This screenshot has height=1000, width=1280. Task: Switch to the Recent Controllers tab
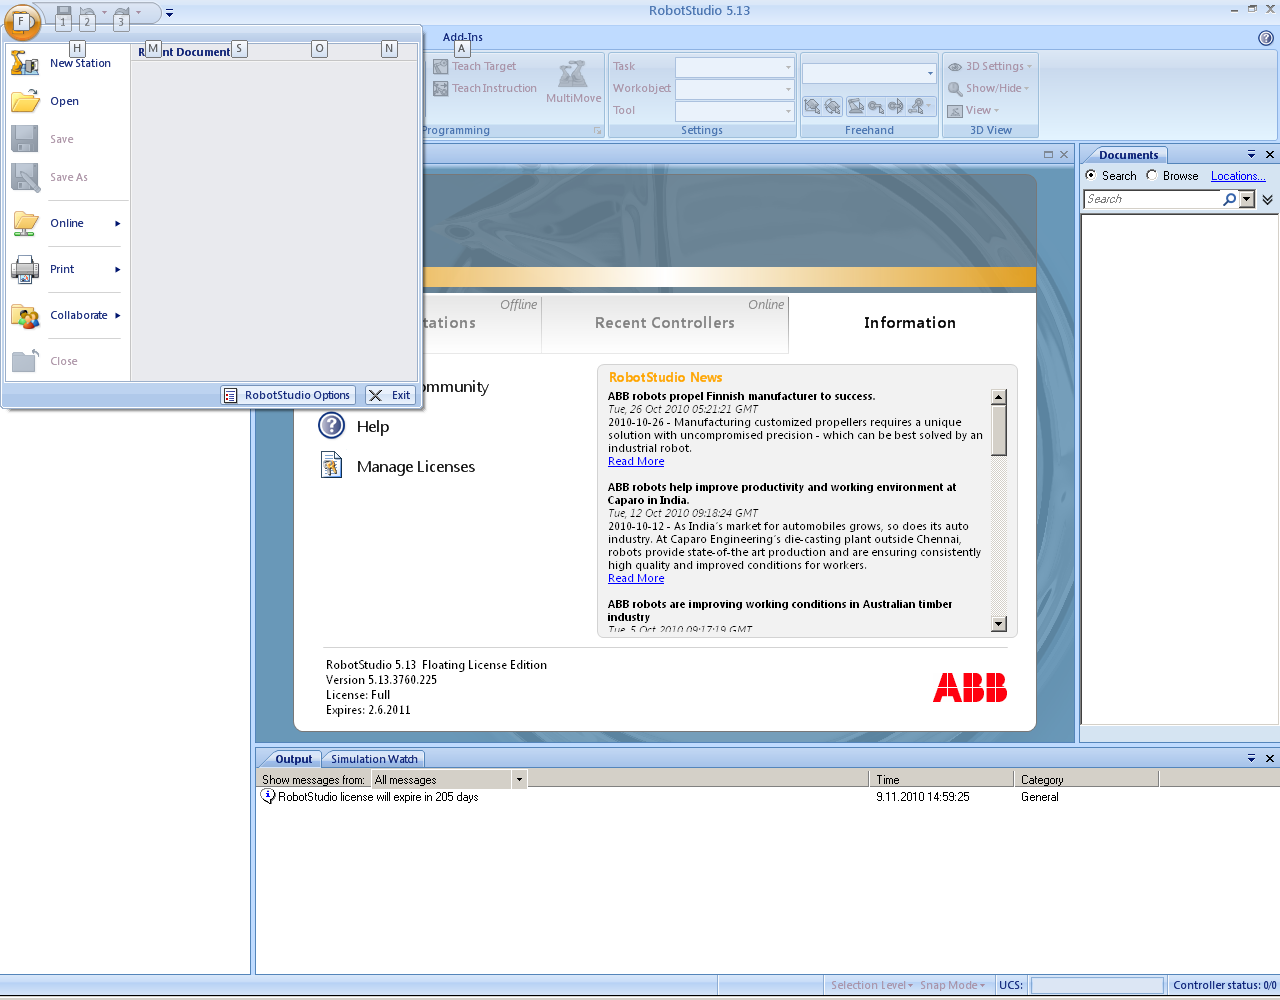[665, 323]
